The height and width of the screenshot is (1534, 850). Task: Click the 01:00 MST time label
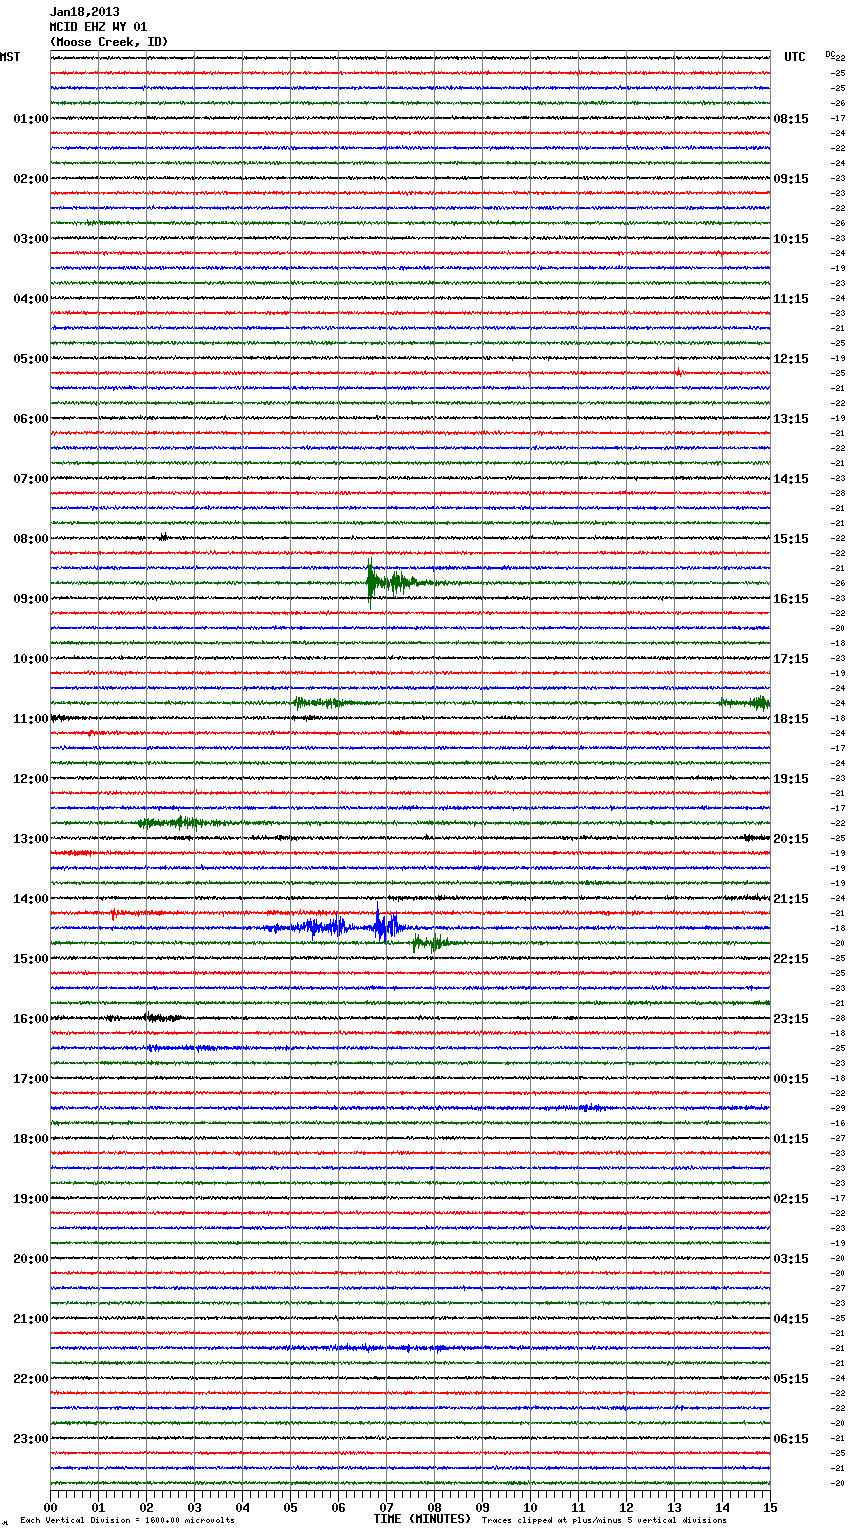point(31,119)
